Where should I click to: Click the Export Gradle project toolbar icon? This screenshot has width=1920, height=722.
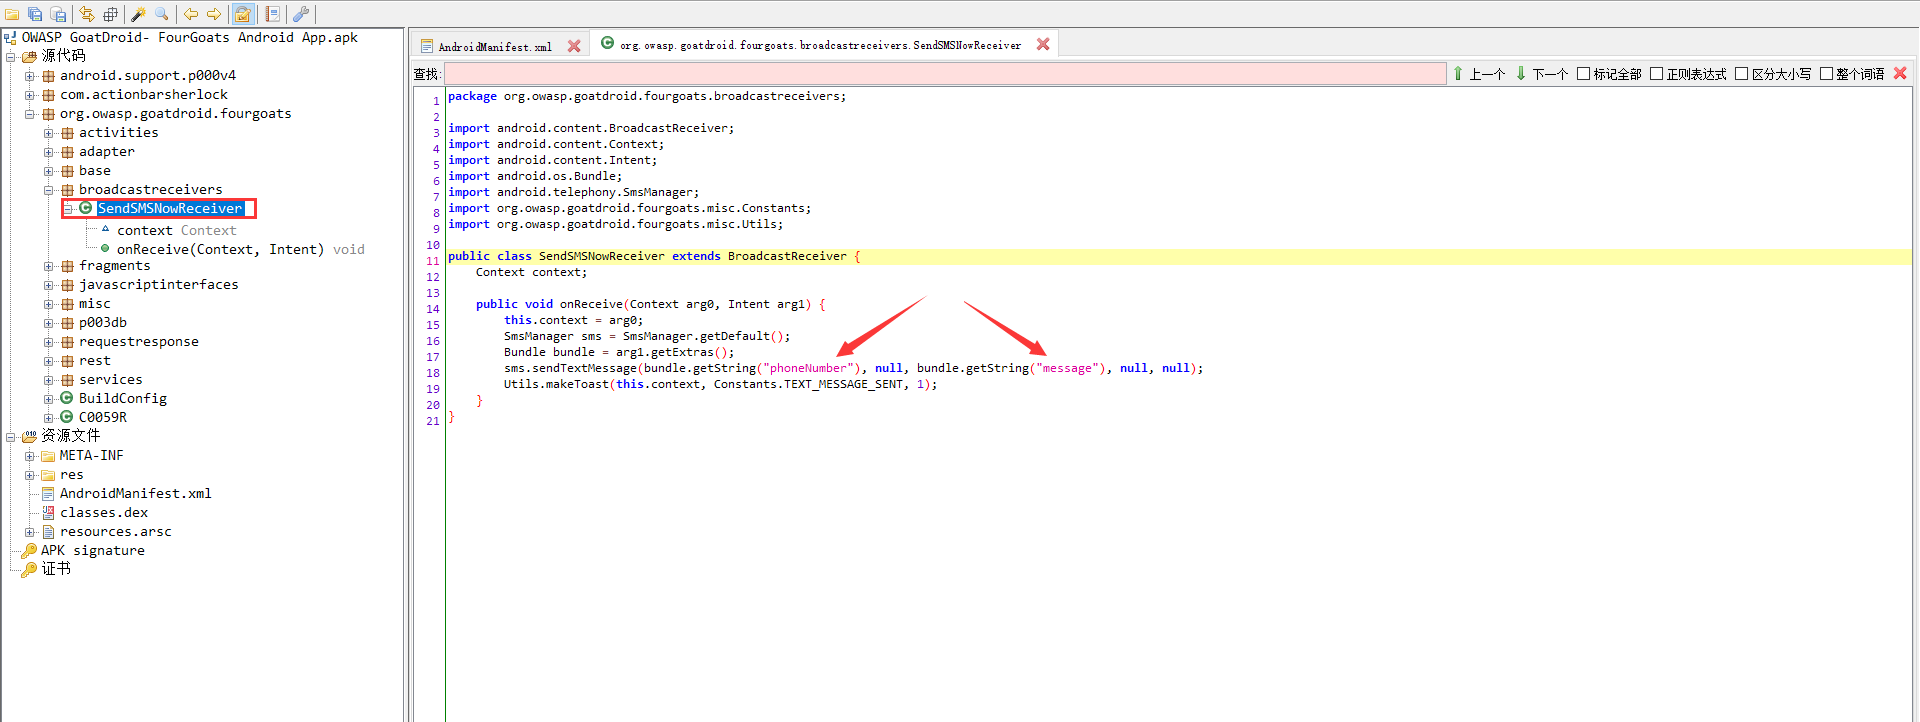[x=58, y=14]
